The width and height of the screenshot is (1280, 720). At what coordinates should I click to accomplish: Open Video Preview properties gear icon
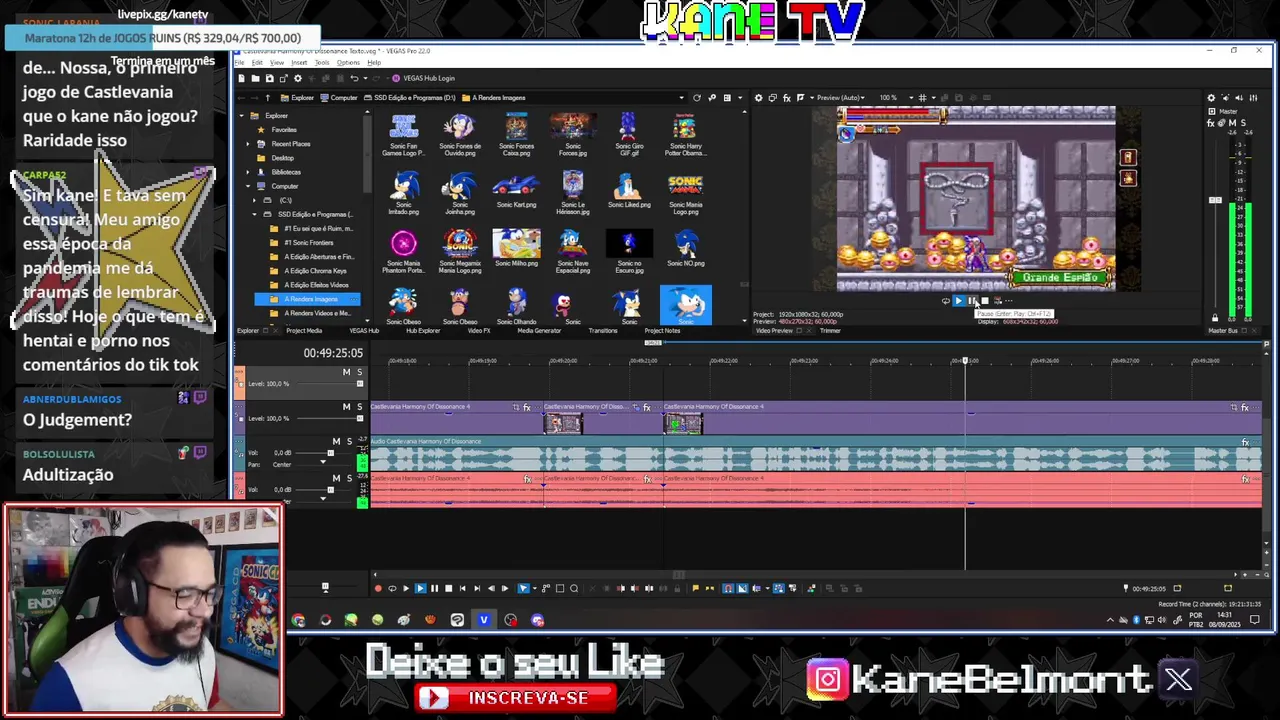758,98
